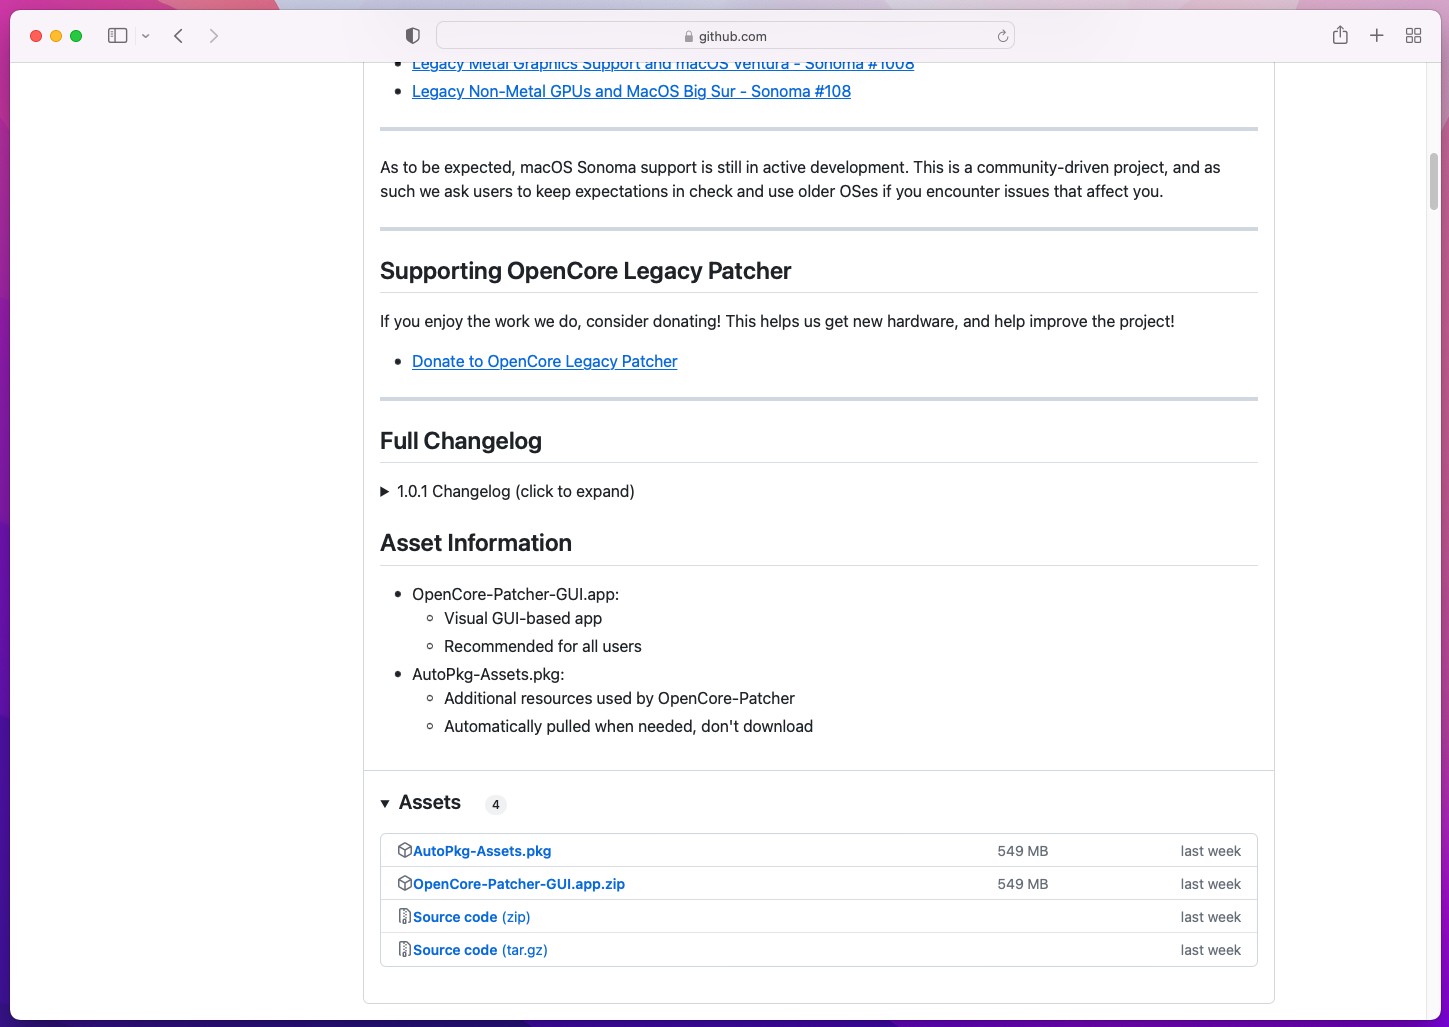The height and width of the screenshot is (1027, 1449).
Task: Expand the 1.0.1 Changelog details
Action: point(507,491)
